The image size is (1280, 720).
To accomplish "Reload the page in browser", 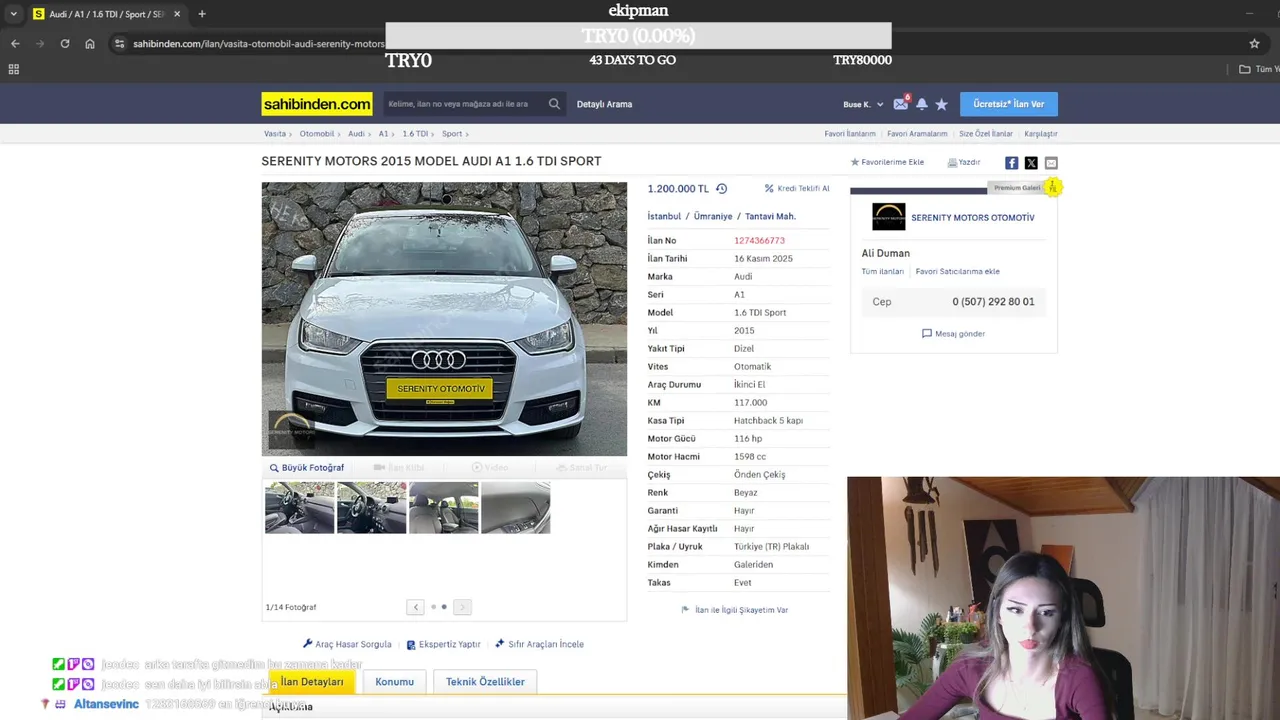I will pos(65,44).
